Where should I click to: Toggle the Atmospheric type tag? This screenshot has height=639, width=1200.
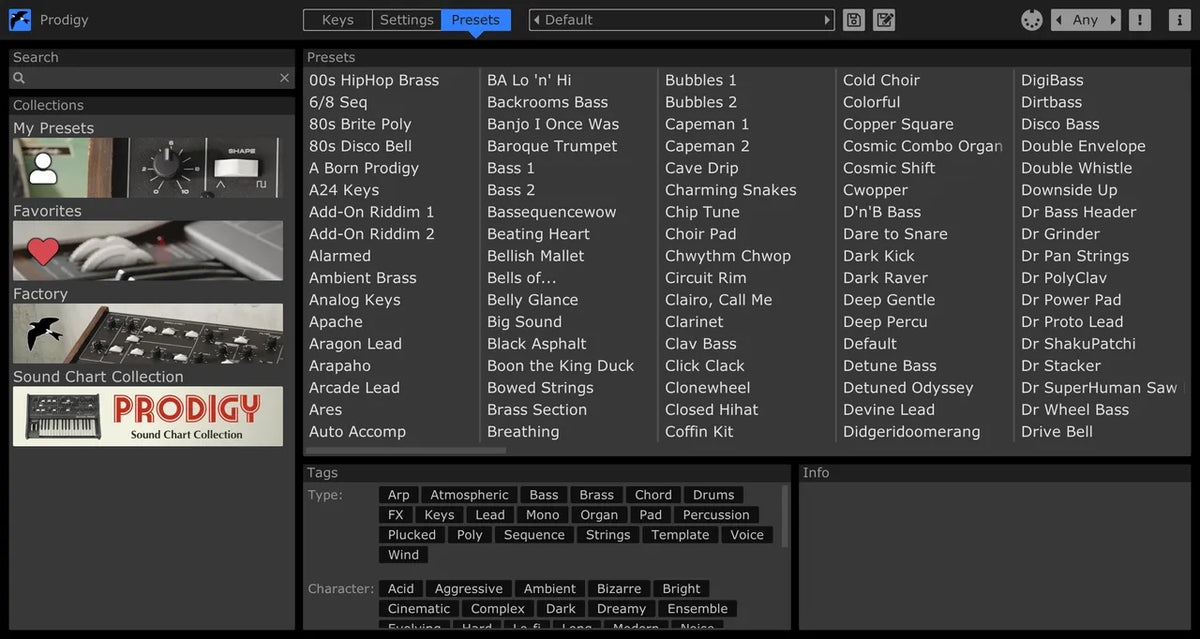470,495
